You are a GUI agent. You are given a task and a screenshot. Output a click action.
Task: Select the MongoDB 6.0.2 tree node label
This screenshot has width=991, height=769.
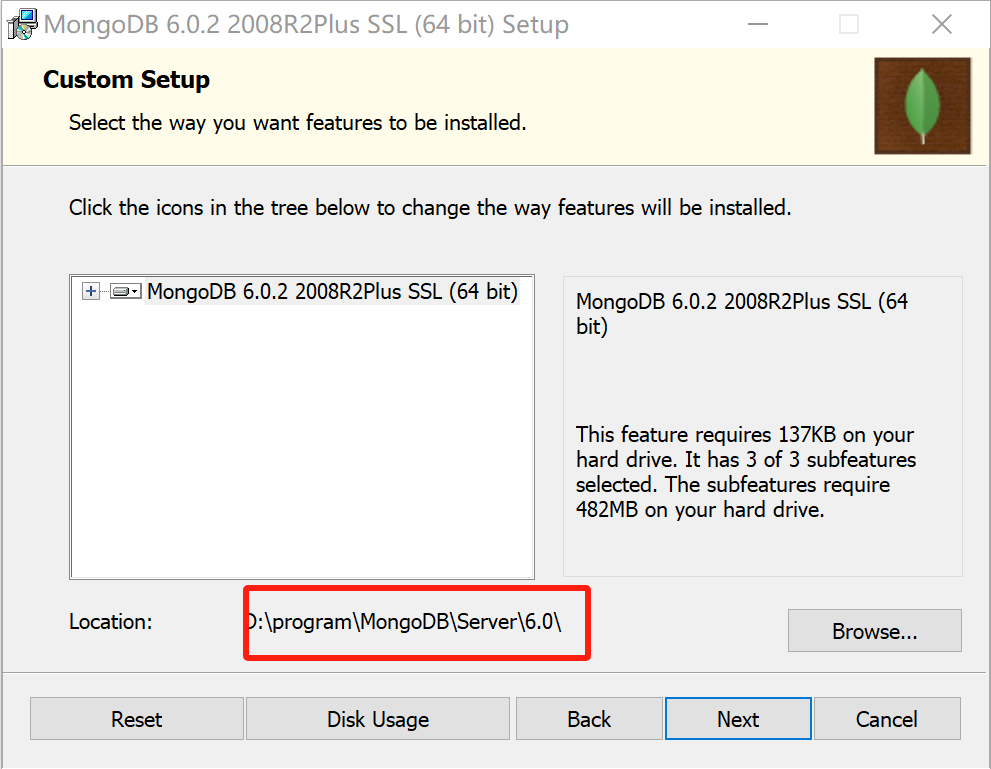[x=333, y=291]
